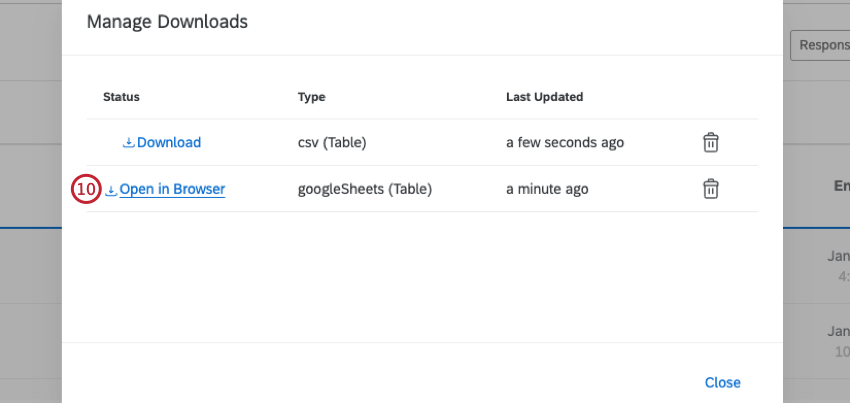Open googleSheets export via Open in Browser
Image resolution: width=850 pixels, height=403 pixels.
click(x=172, y=189)
